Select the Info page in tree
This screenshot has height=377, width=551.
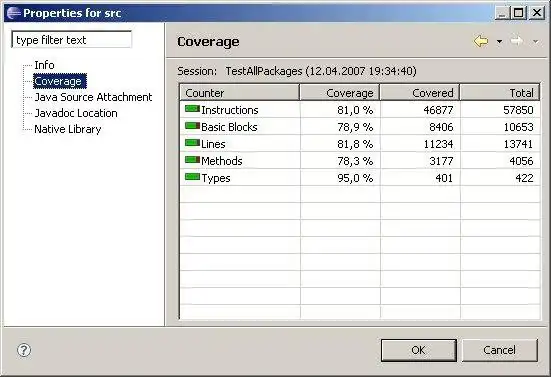tap(44, 65)
